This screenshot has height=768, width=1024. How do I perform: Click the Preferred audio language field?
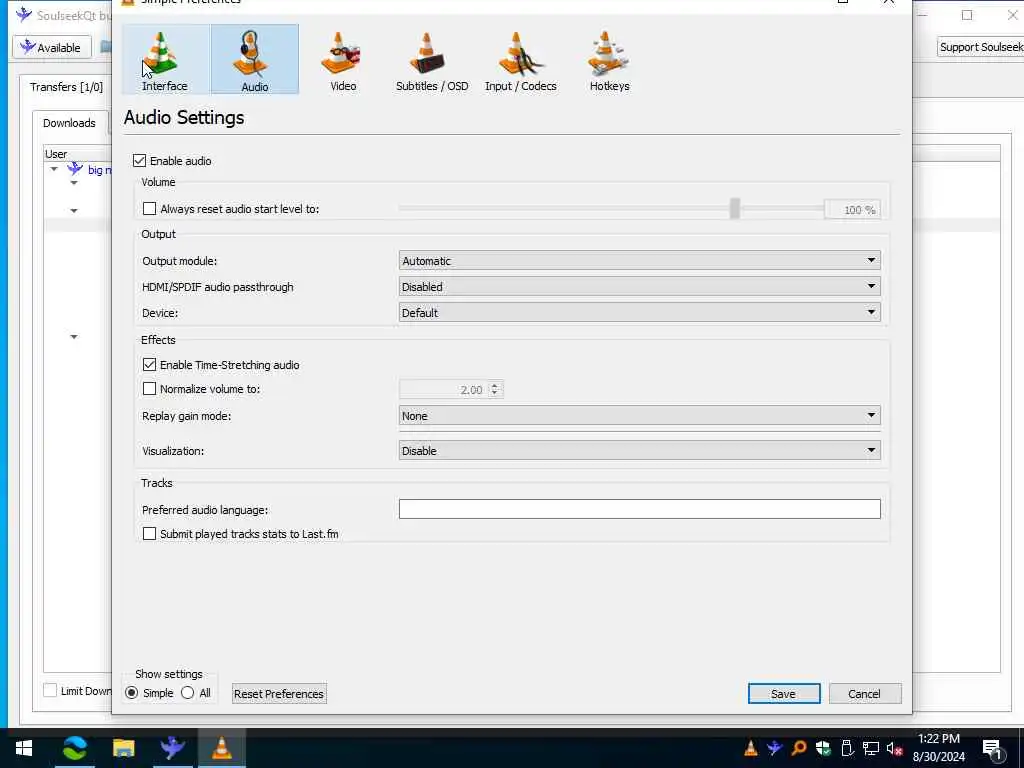pos(639,509)
